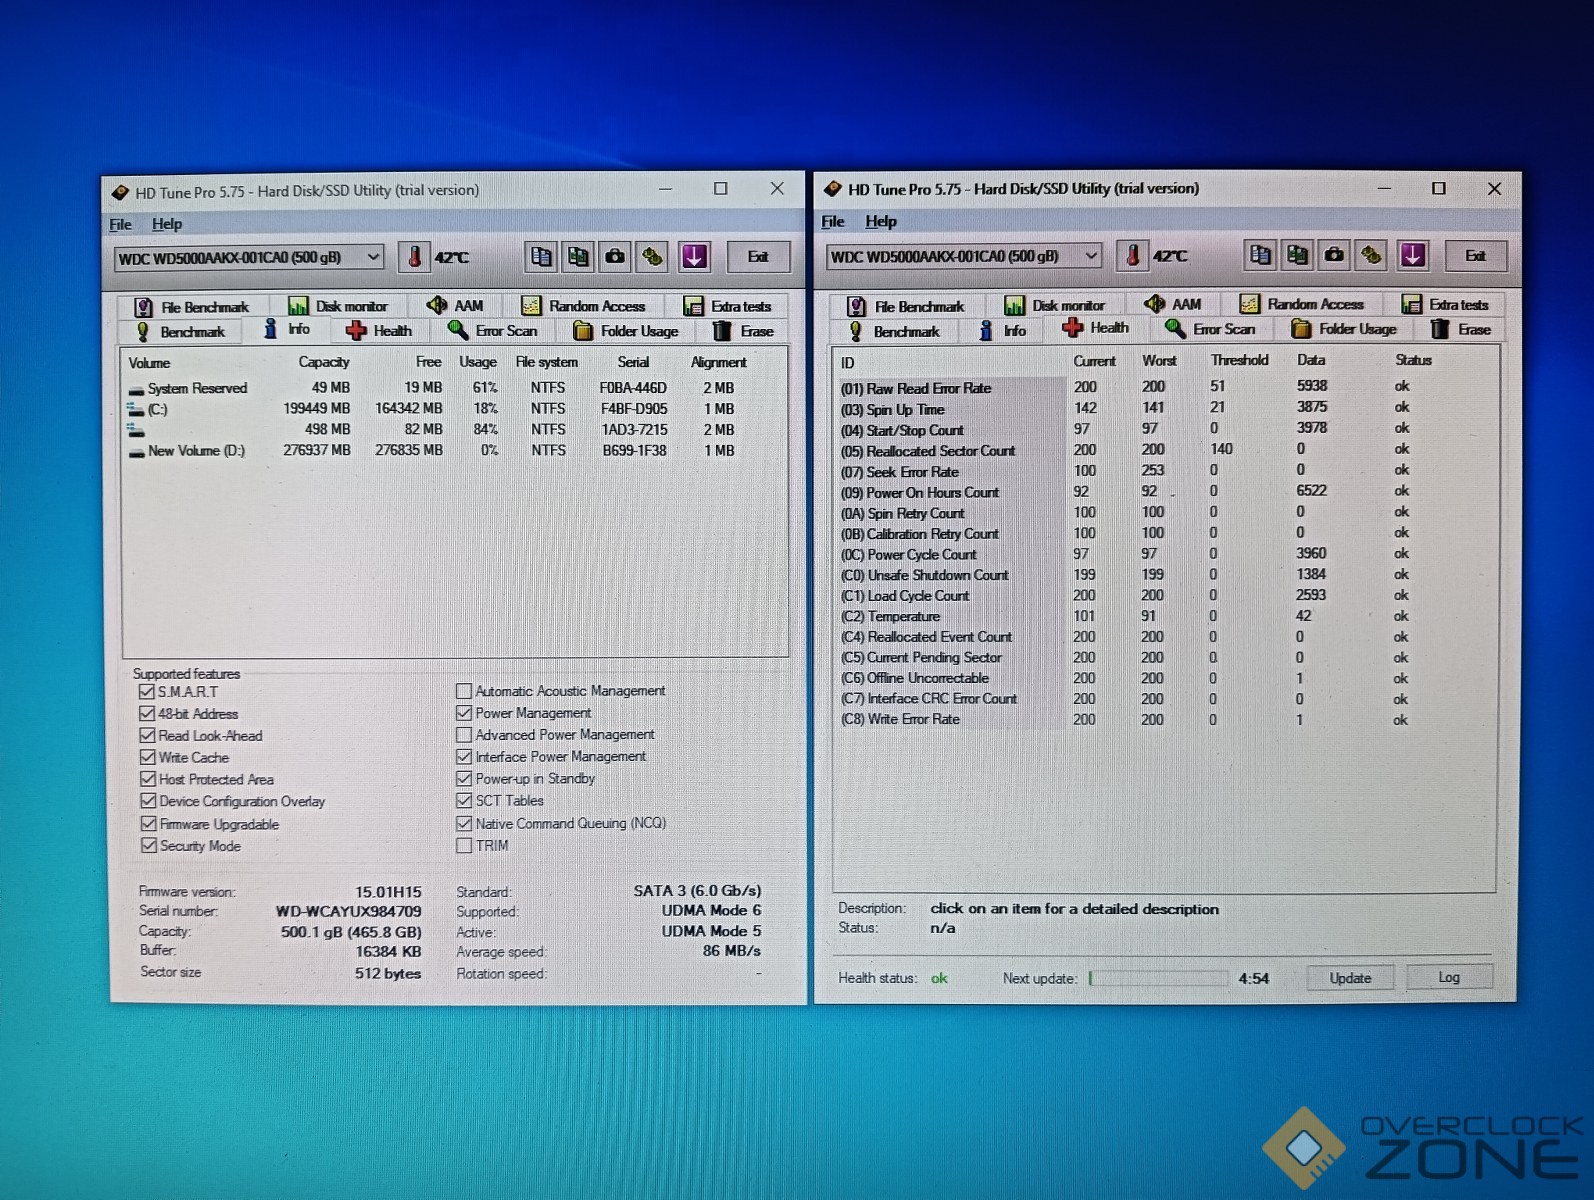The width and height of the screenshot is (1594, 1200).
Task: Toggle Automatic Acoustic Management checkbox
Action: click(x=464, y=691)
